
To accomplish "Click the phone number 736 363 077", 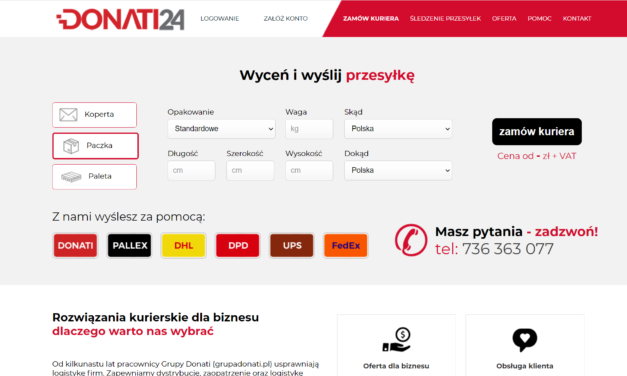I will (508, 249).
